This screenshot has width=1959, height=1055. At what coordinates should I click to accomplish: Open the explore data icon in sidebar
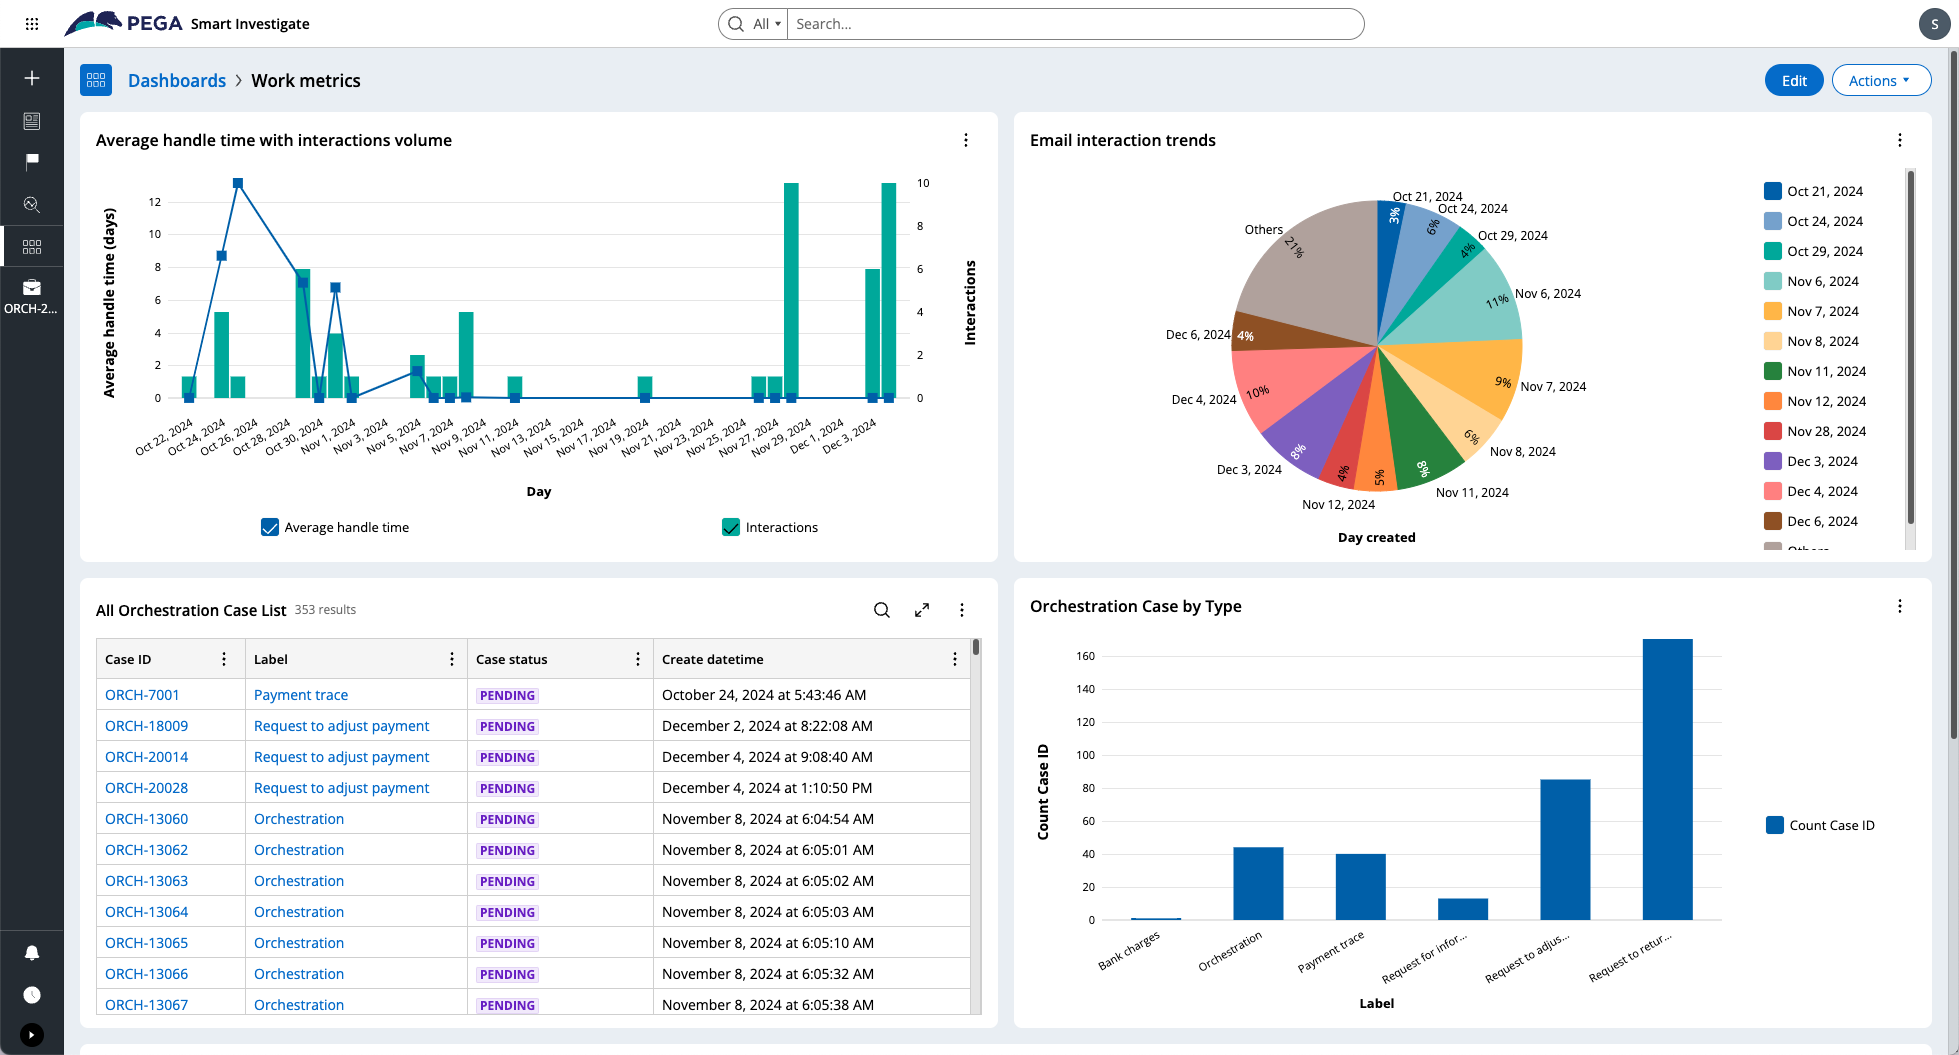[x=32, y=204]
